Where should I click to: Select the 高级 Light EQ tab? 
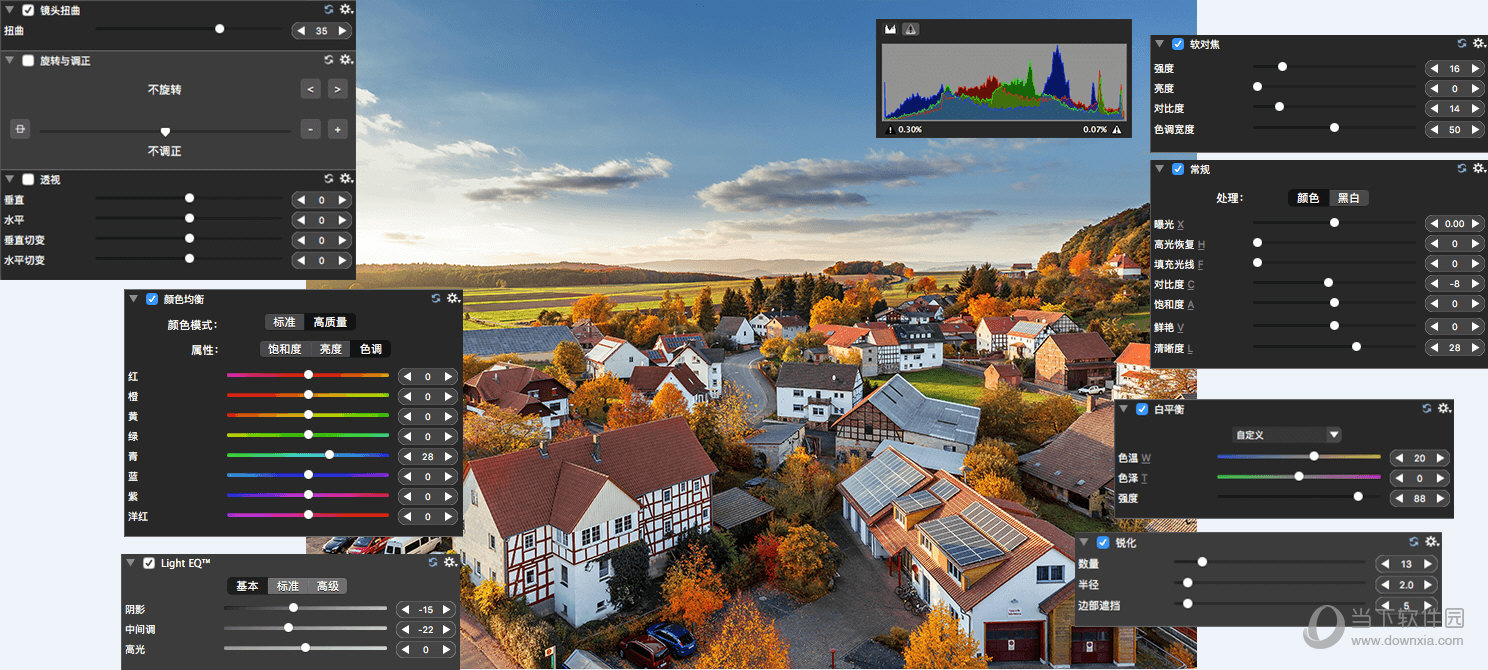[328, 586]
